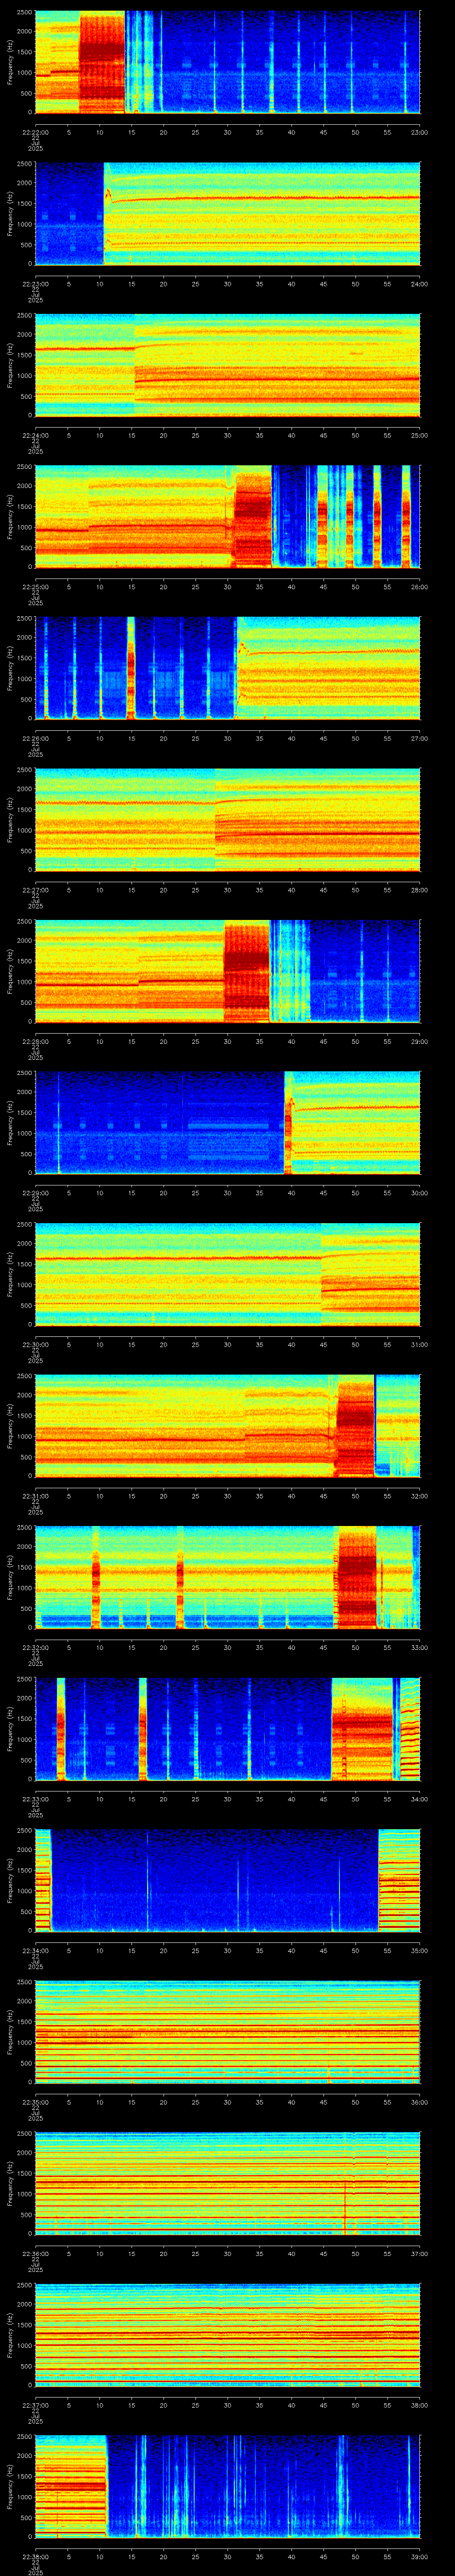Select the 31:00 end time label

click(419, 1344)
